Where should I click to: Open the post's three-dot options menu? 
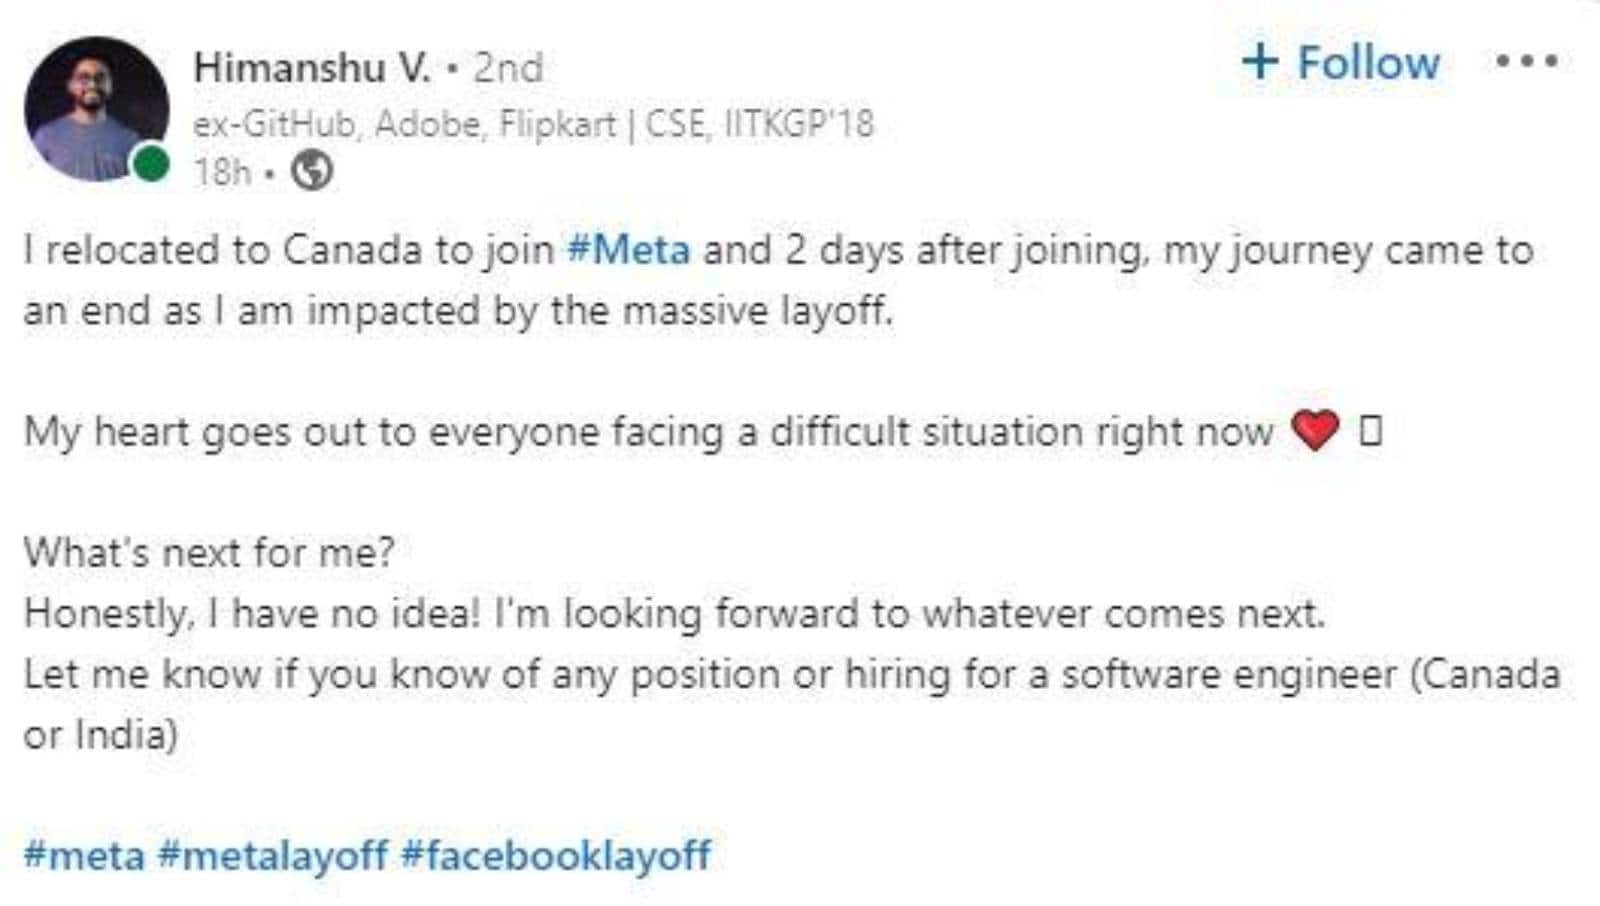(x=1526, y=62)
